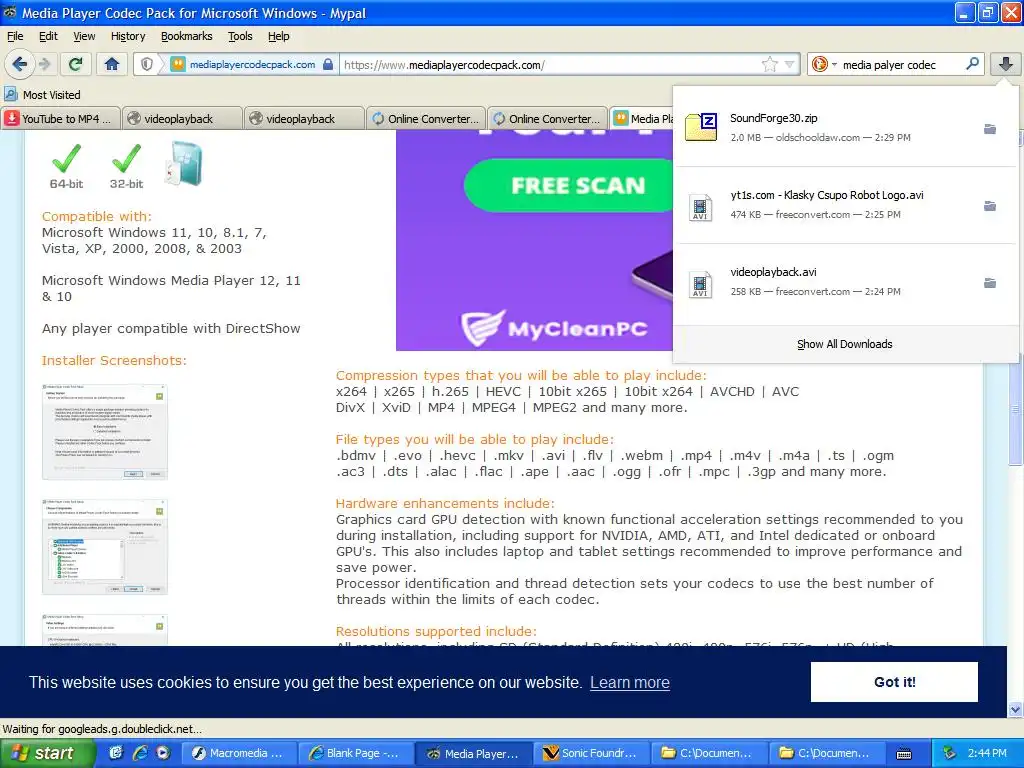1024x768 pixels.
Task: Select the Media Player taskbar button
Action: (473, 753)
